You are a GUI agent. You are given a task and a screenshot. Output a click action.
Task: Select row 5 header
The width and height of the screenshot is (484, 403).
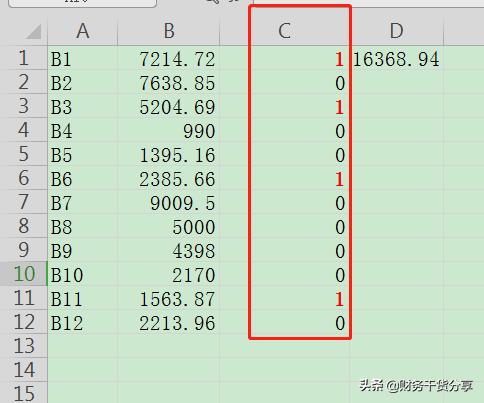pyautogui.click(x=24, y=154)
